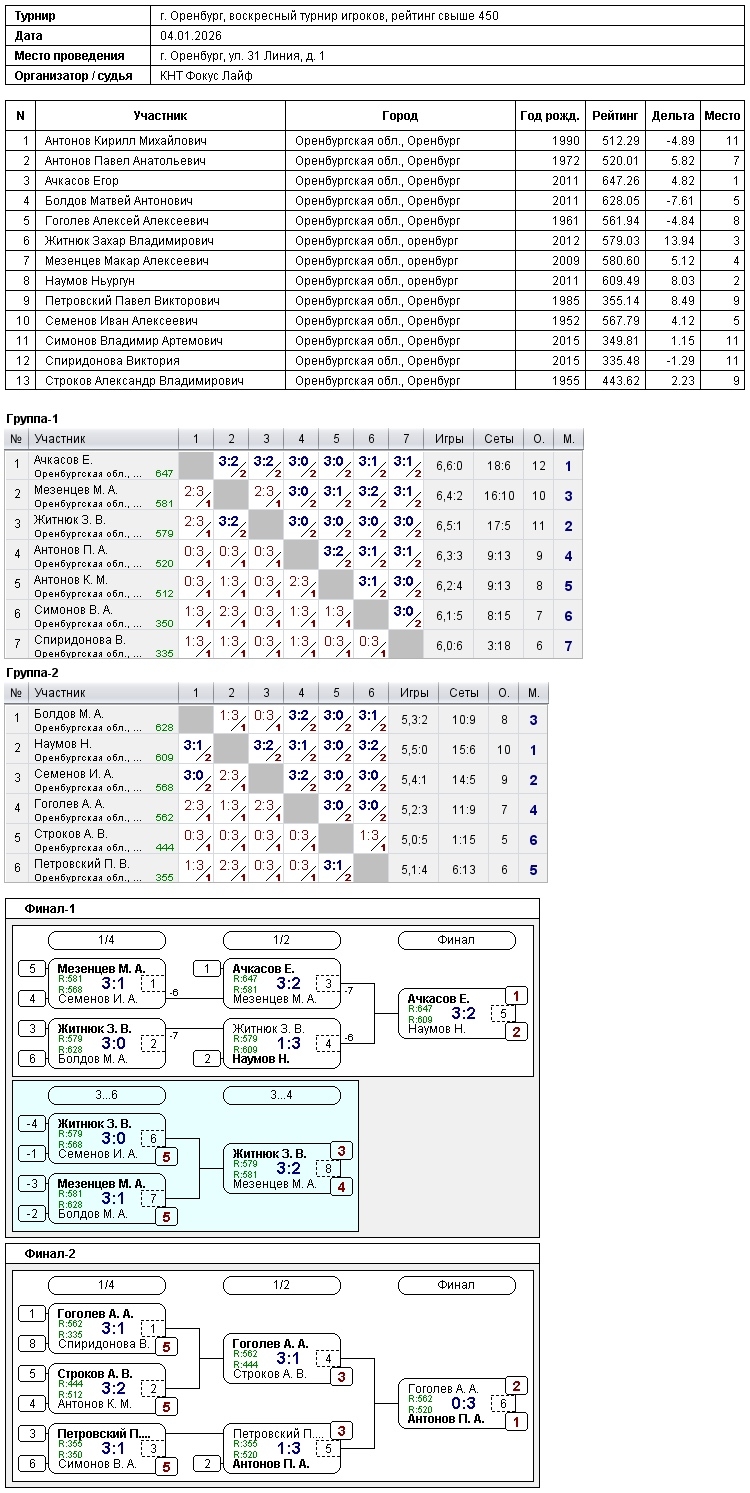
Task: Click the Группа-2 section heading
Action: [33, 673]
